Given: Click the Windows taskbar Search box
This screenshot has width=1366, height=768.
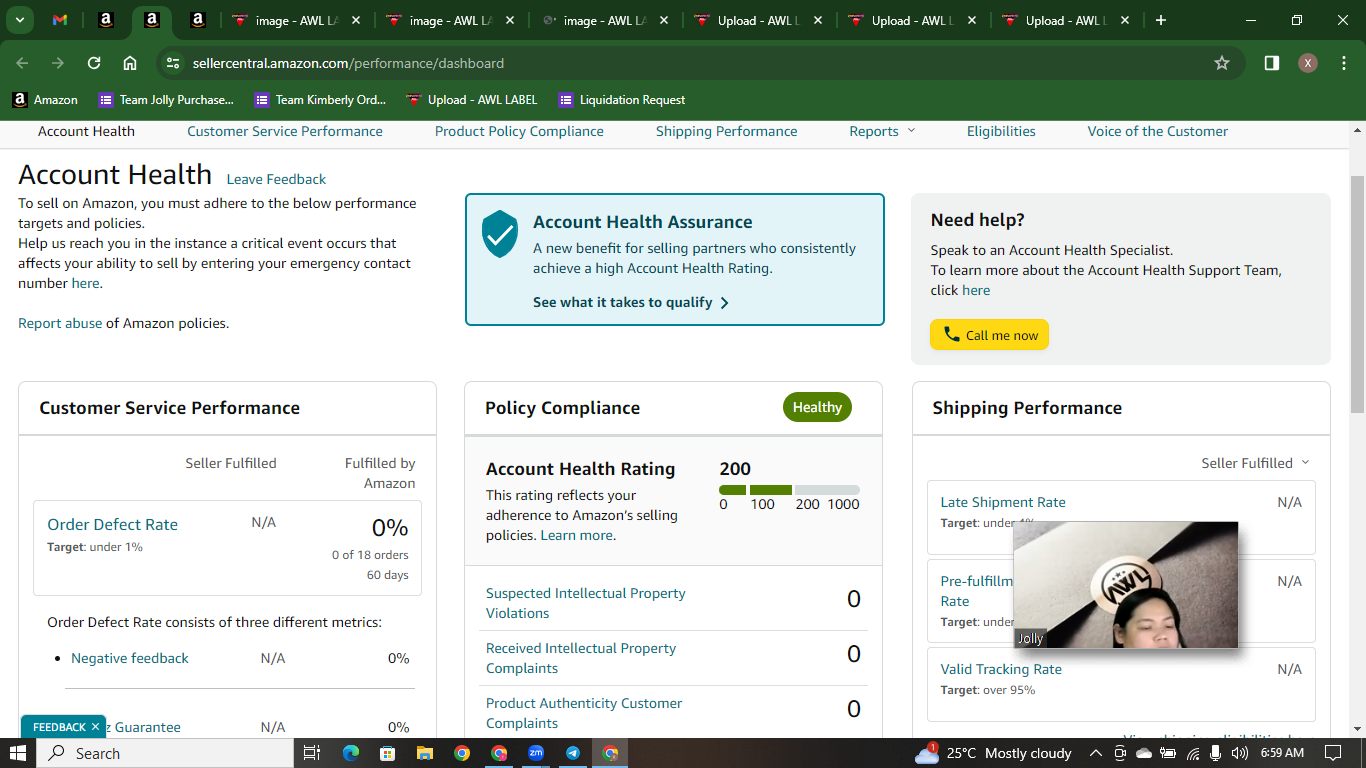Looking at the screenshot, I should 165,753.
